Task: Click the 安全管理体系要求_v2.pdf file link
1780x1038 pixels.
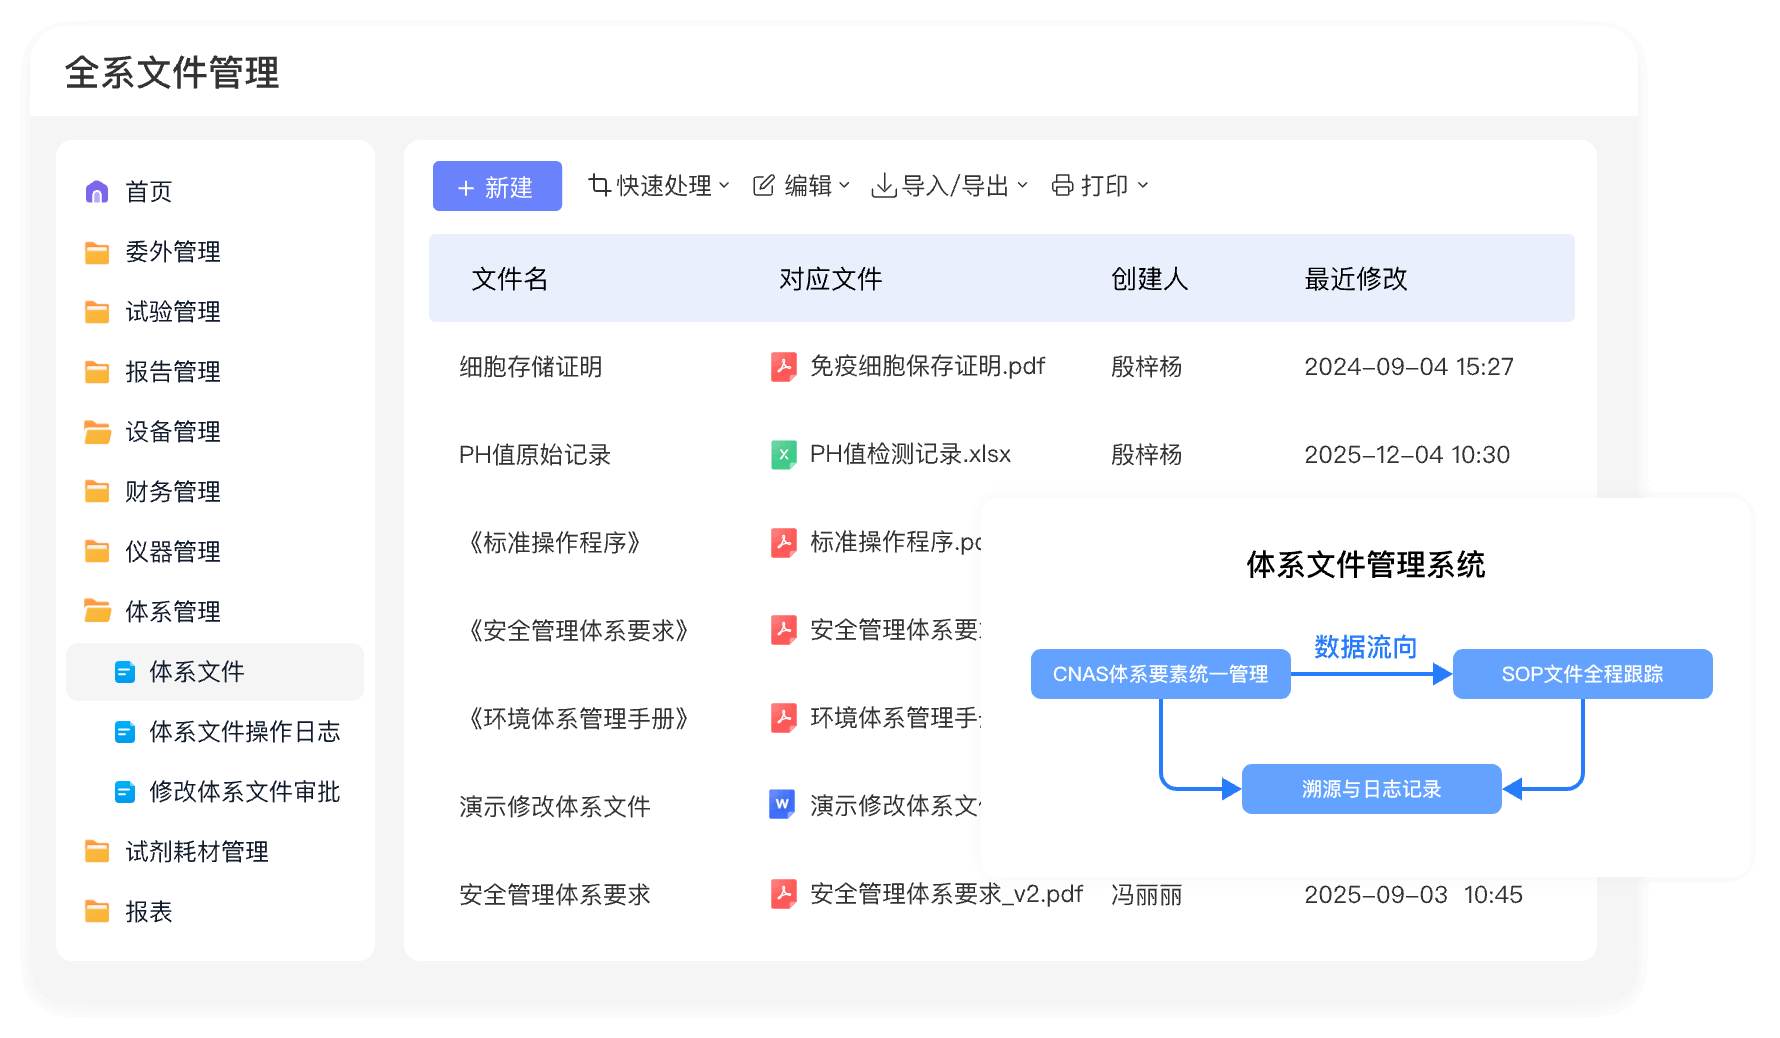Action: tap(946, 894)
